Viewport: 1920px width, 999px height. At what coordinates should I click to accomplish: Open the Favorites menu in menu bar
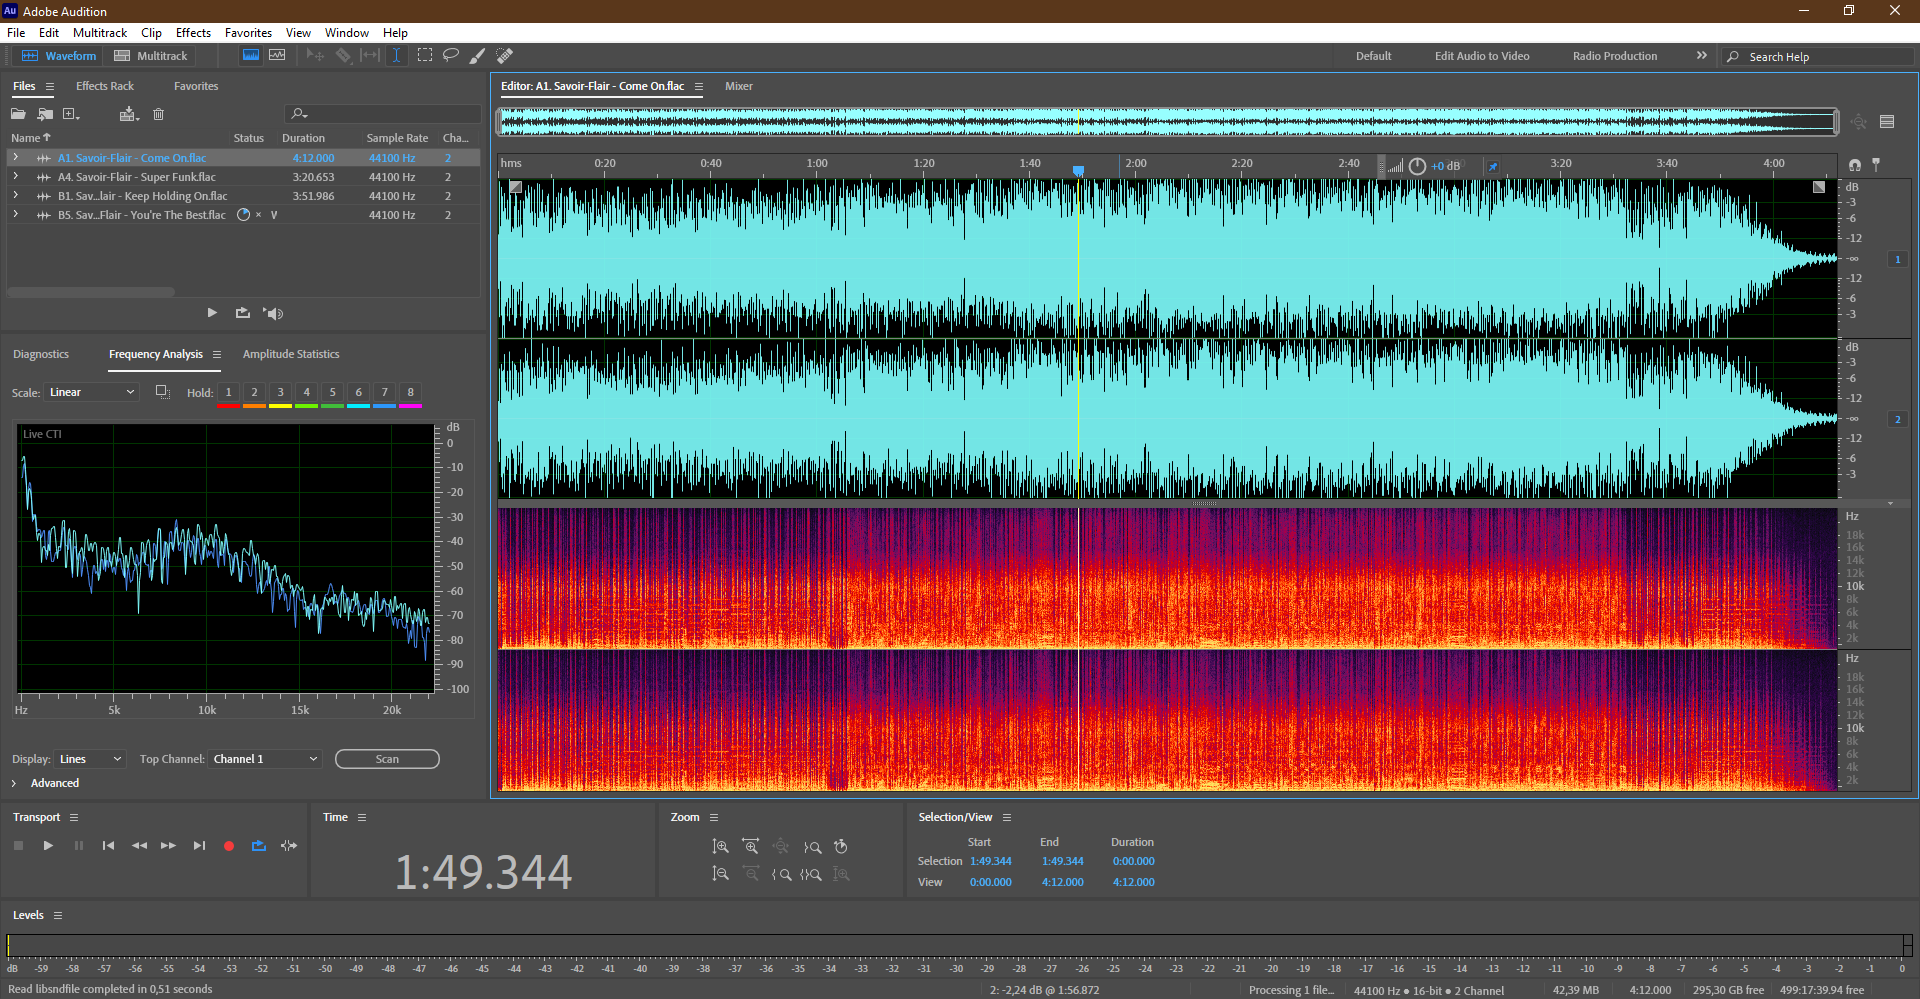point(248,32)
